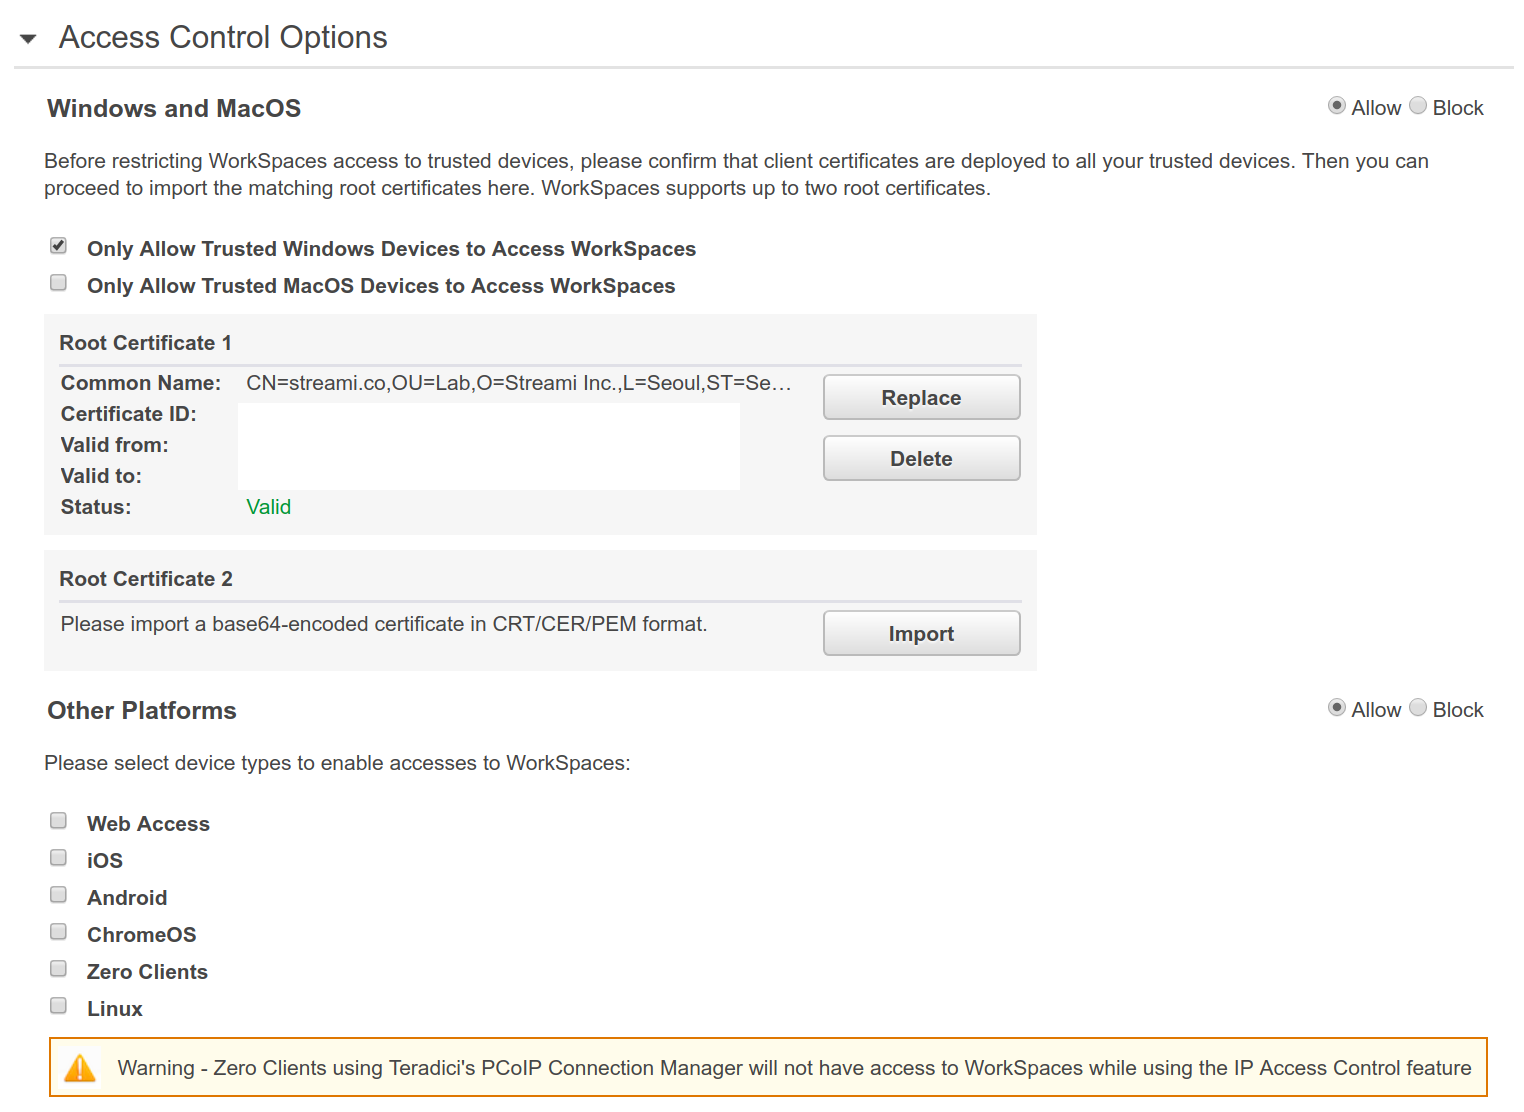This screenshot has height=1112, width=1524.
Task: Click the Root Certificate 1 heading
Action: click(x=146, y=343)
